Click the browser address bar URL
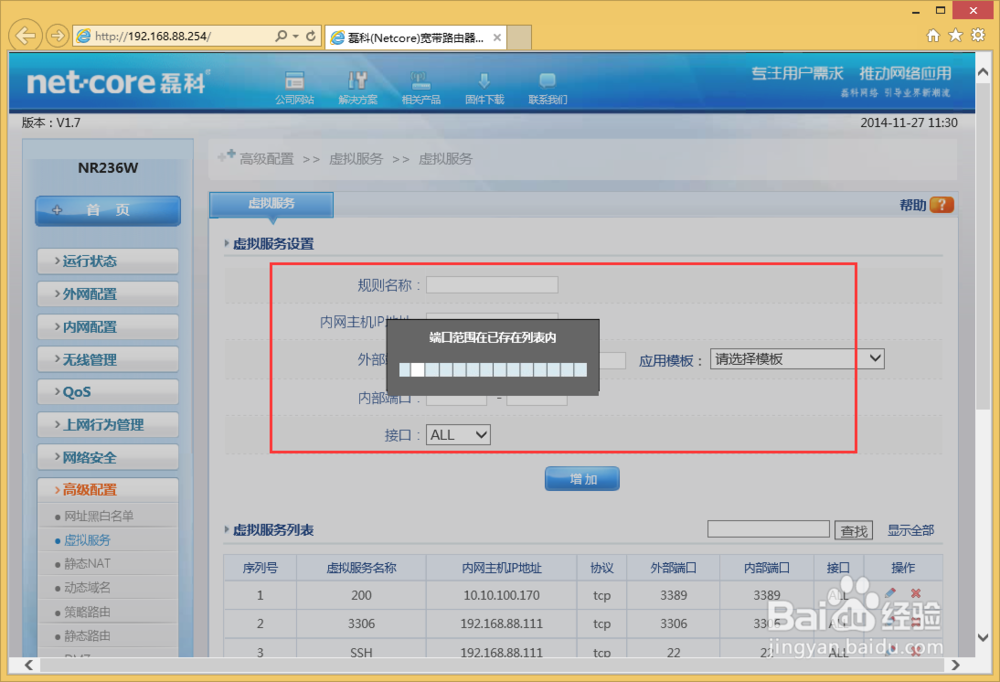Viewport: 1000px width, 682px height. pos(153,36)
